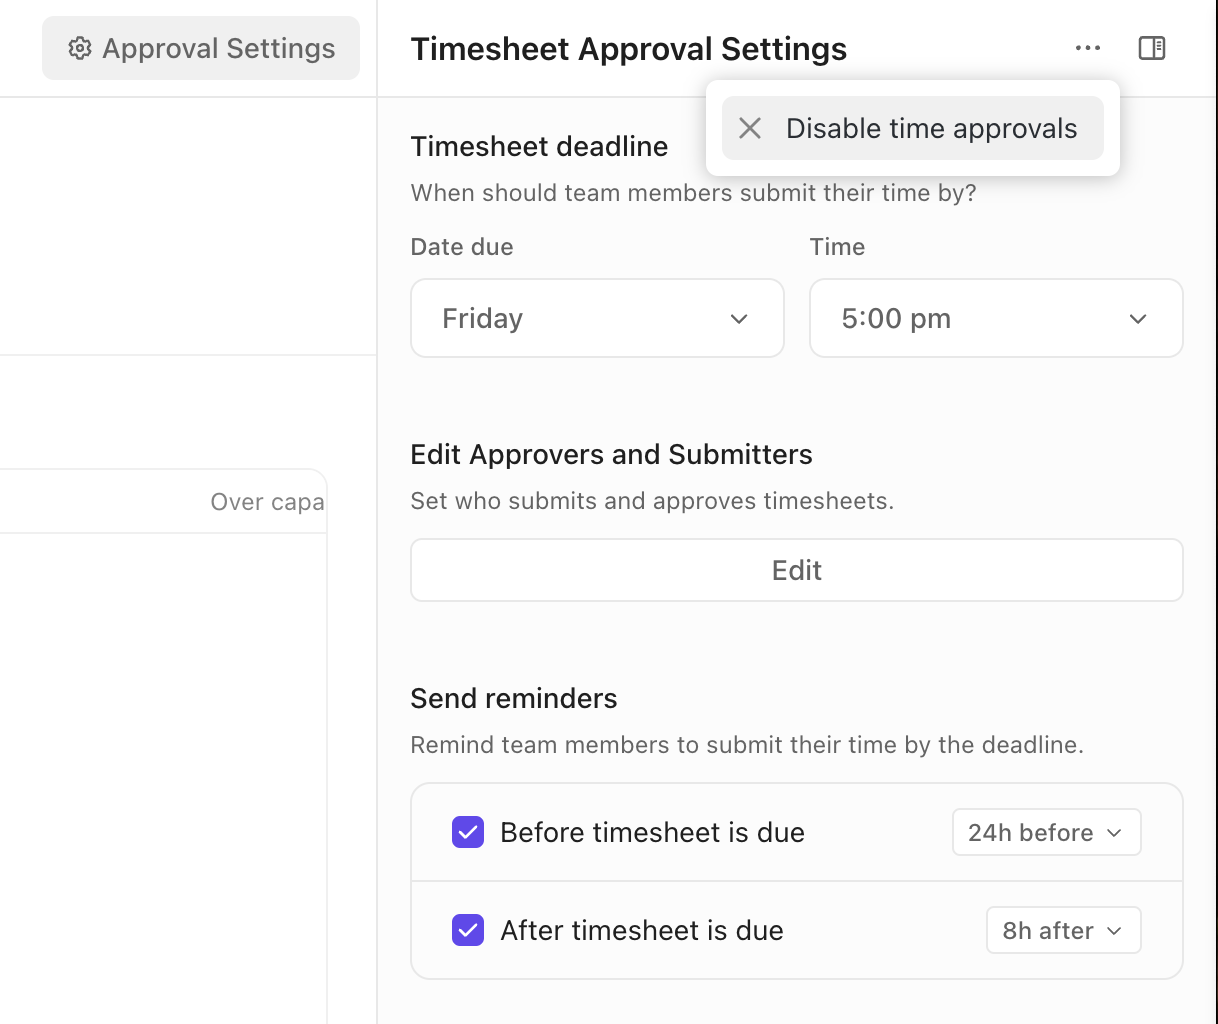Expand the 24h before reminder dropdown

tap(1046, 832)
